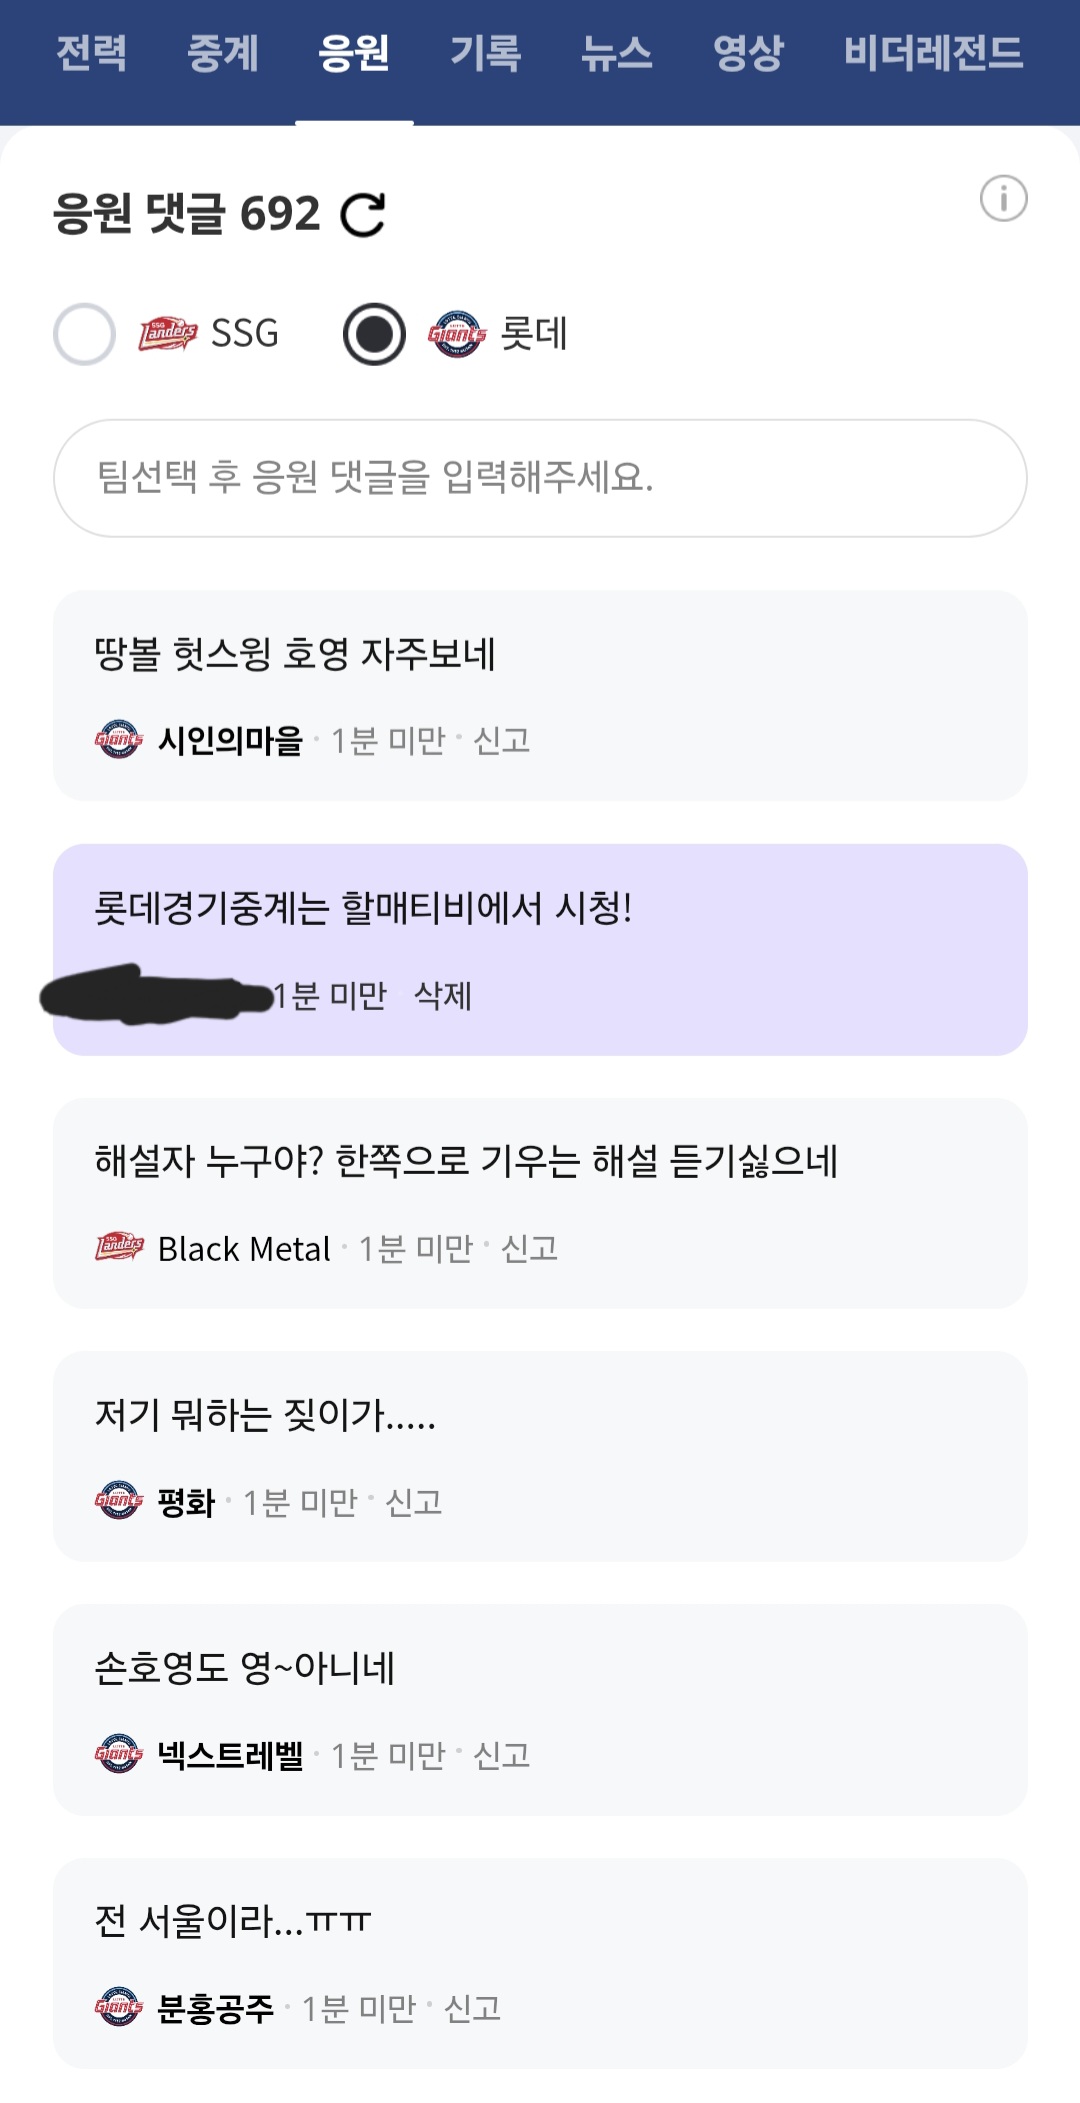
Task: Report 시인의마을's comment via 신고
Action: coord(501,740)
